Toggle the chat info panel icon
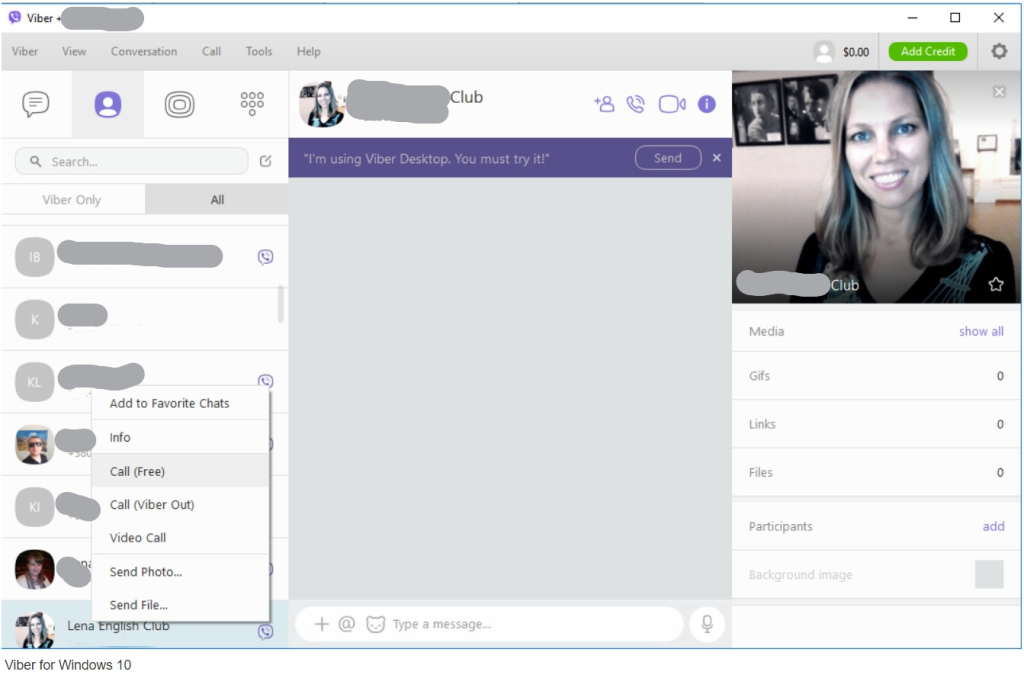 [x=707, y=104]
